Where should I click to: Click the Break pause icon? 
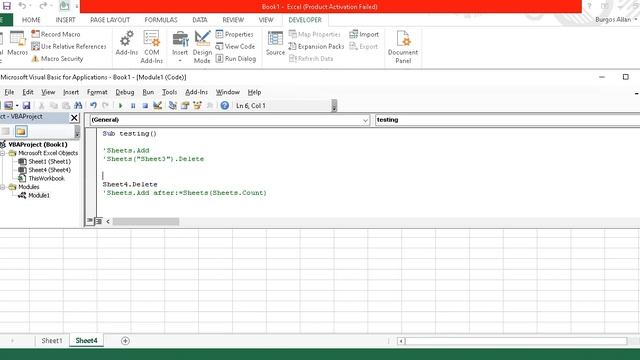(x=133, y=106)
